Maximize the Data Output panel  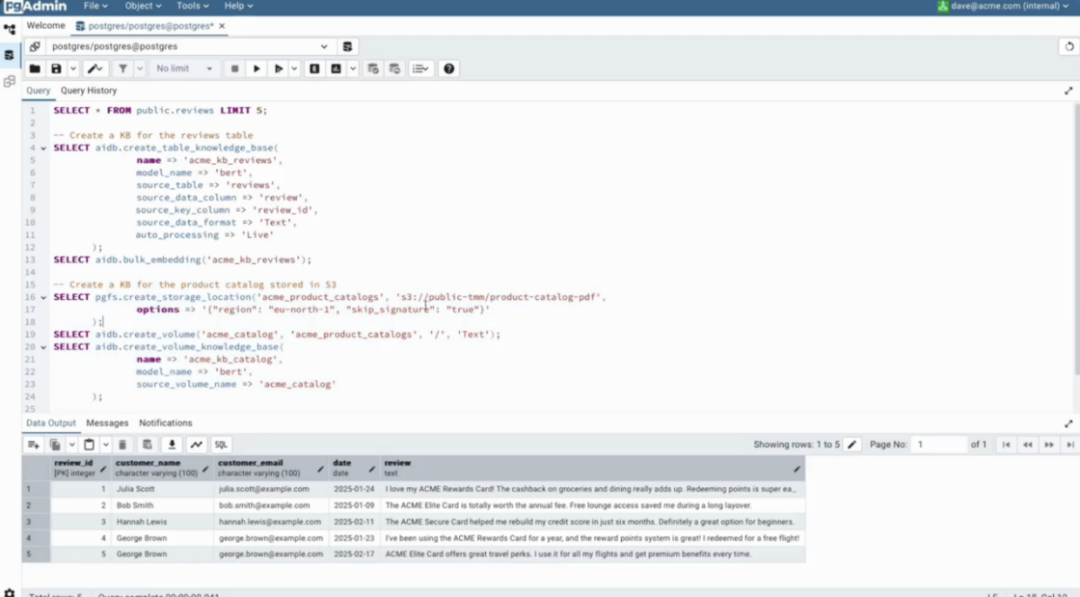pos(1068,423)
